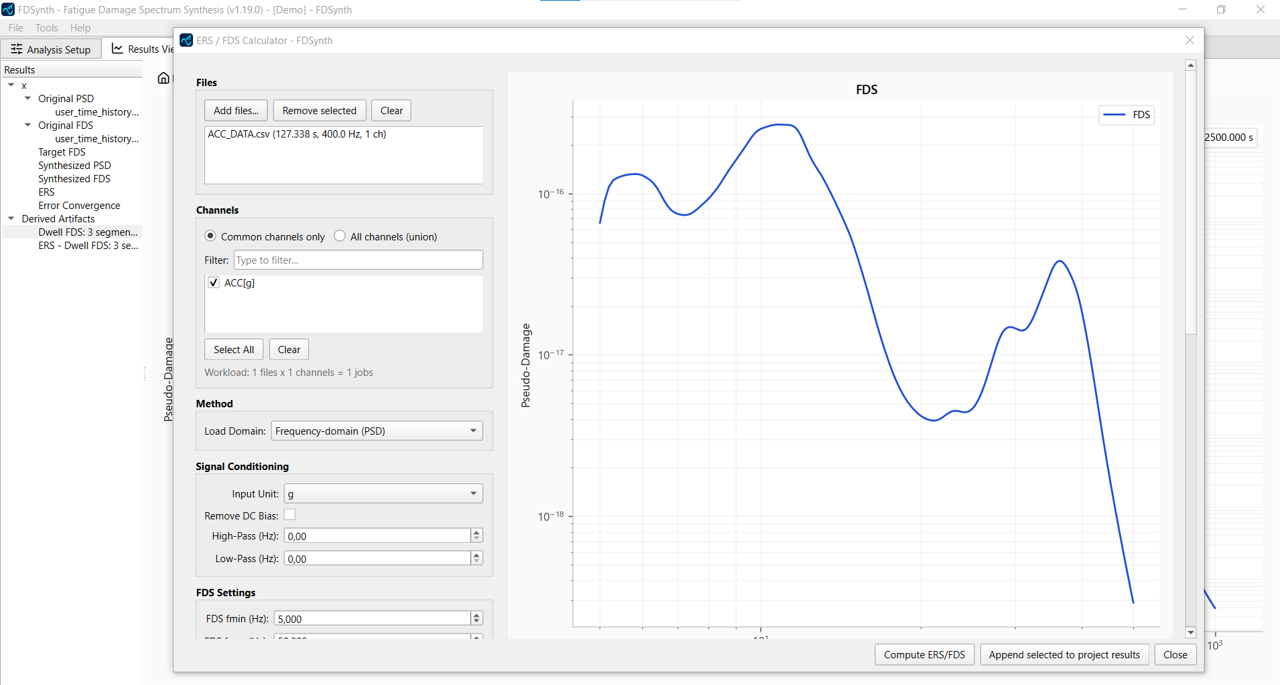The height and width of the screenshot is (685, 1280).
Task: Check the Remove DC Bias checkbox
Action: (290, 515)
